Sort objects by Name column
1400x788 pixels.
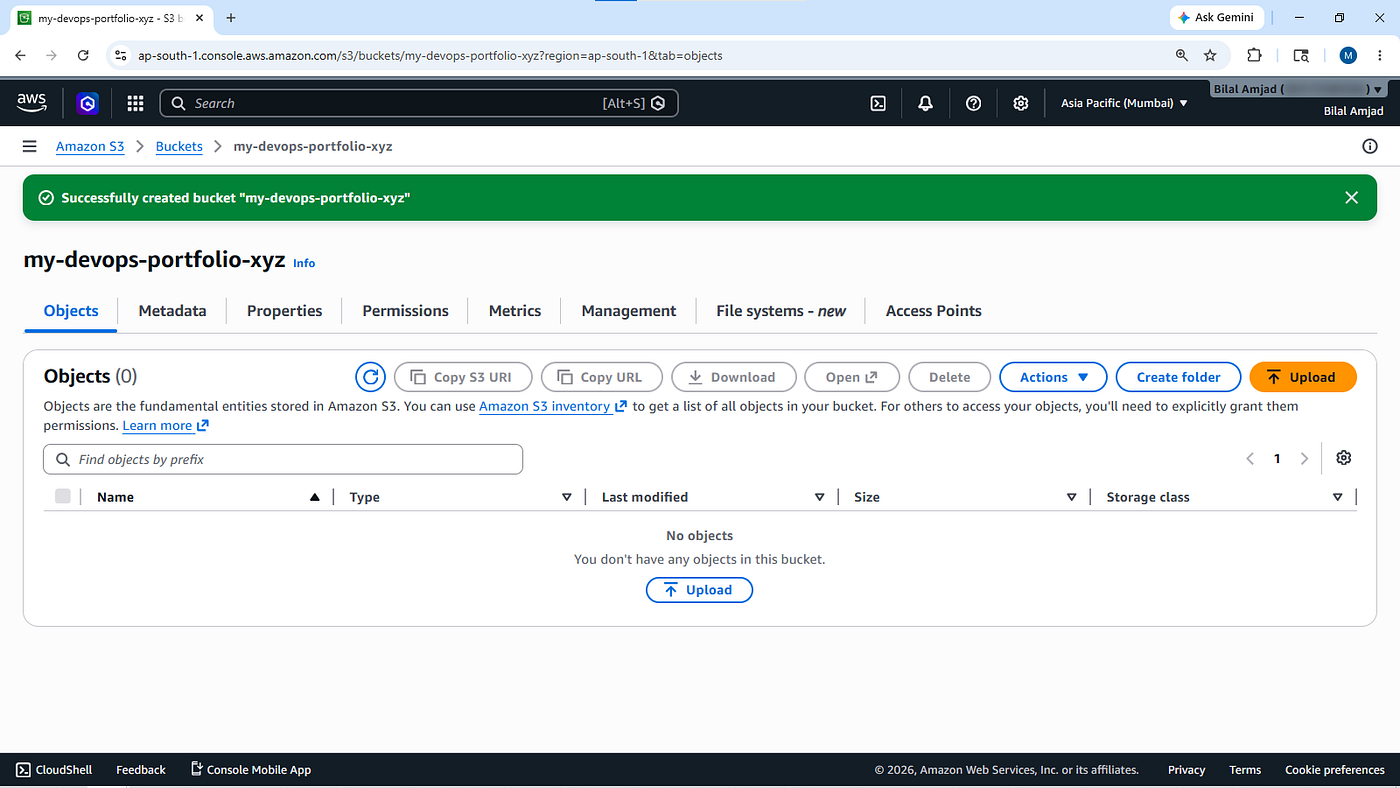(x=208, y=497)
